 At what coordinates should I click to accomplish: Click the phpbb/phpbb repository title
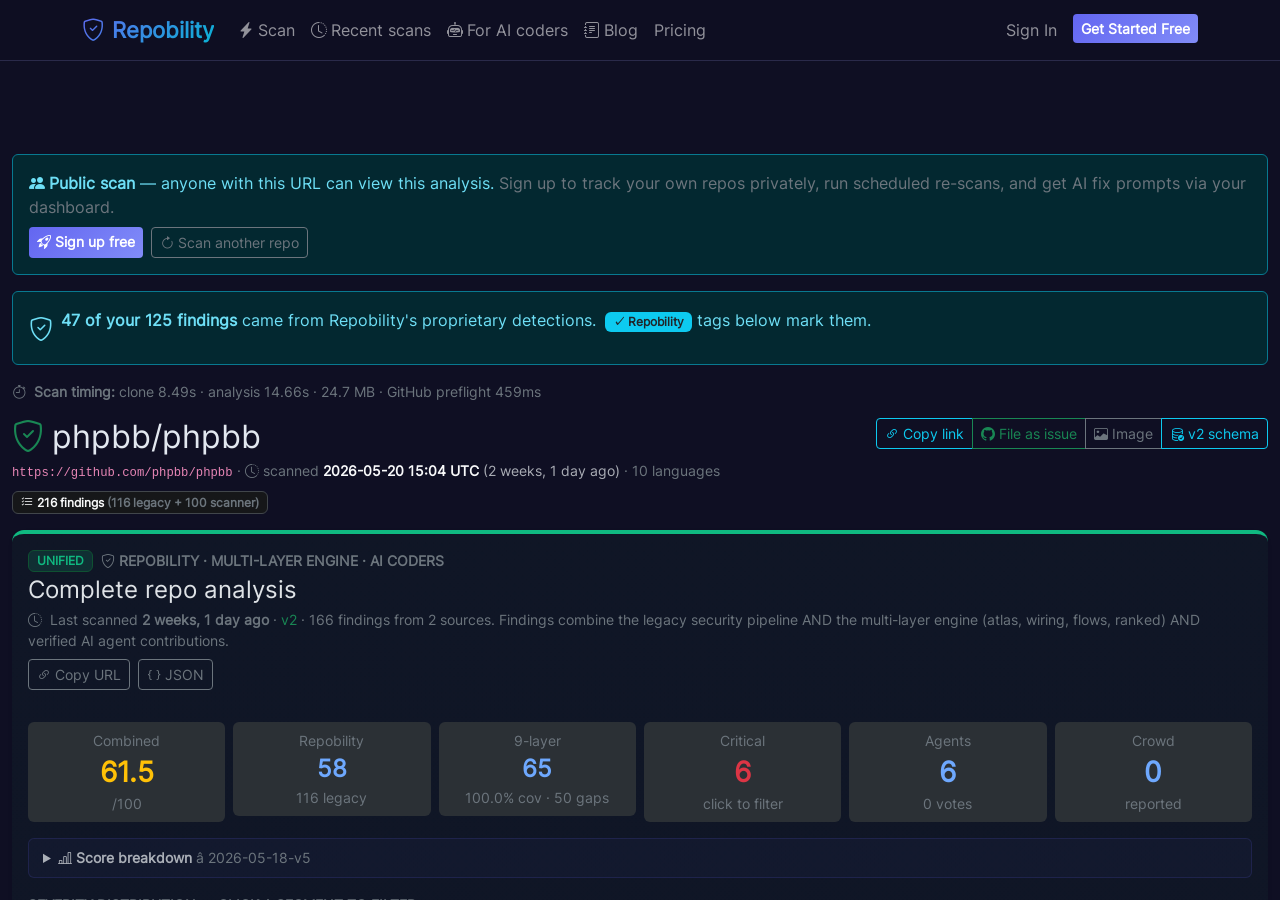point(156,437)
